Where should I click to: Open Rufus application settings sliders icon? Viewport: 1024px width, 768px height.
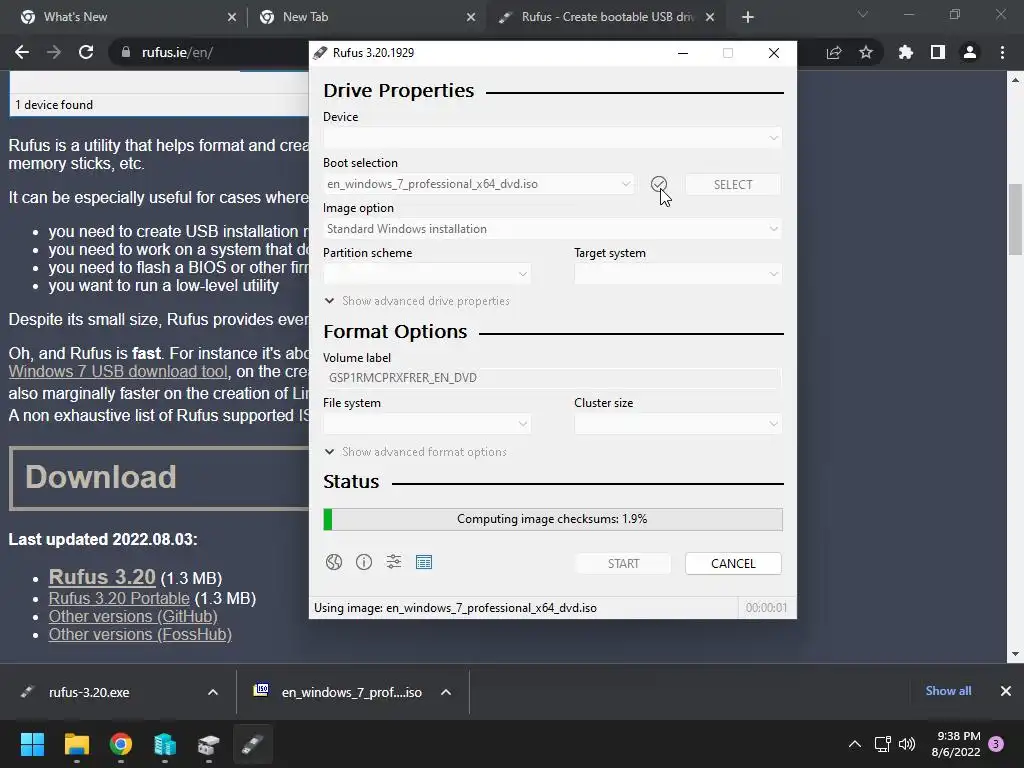[x=394, y=562]
